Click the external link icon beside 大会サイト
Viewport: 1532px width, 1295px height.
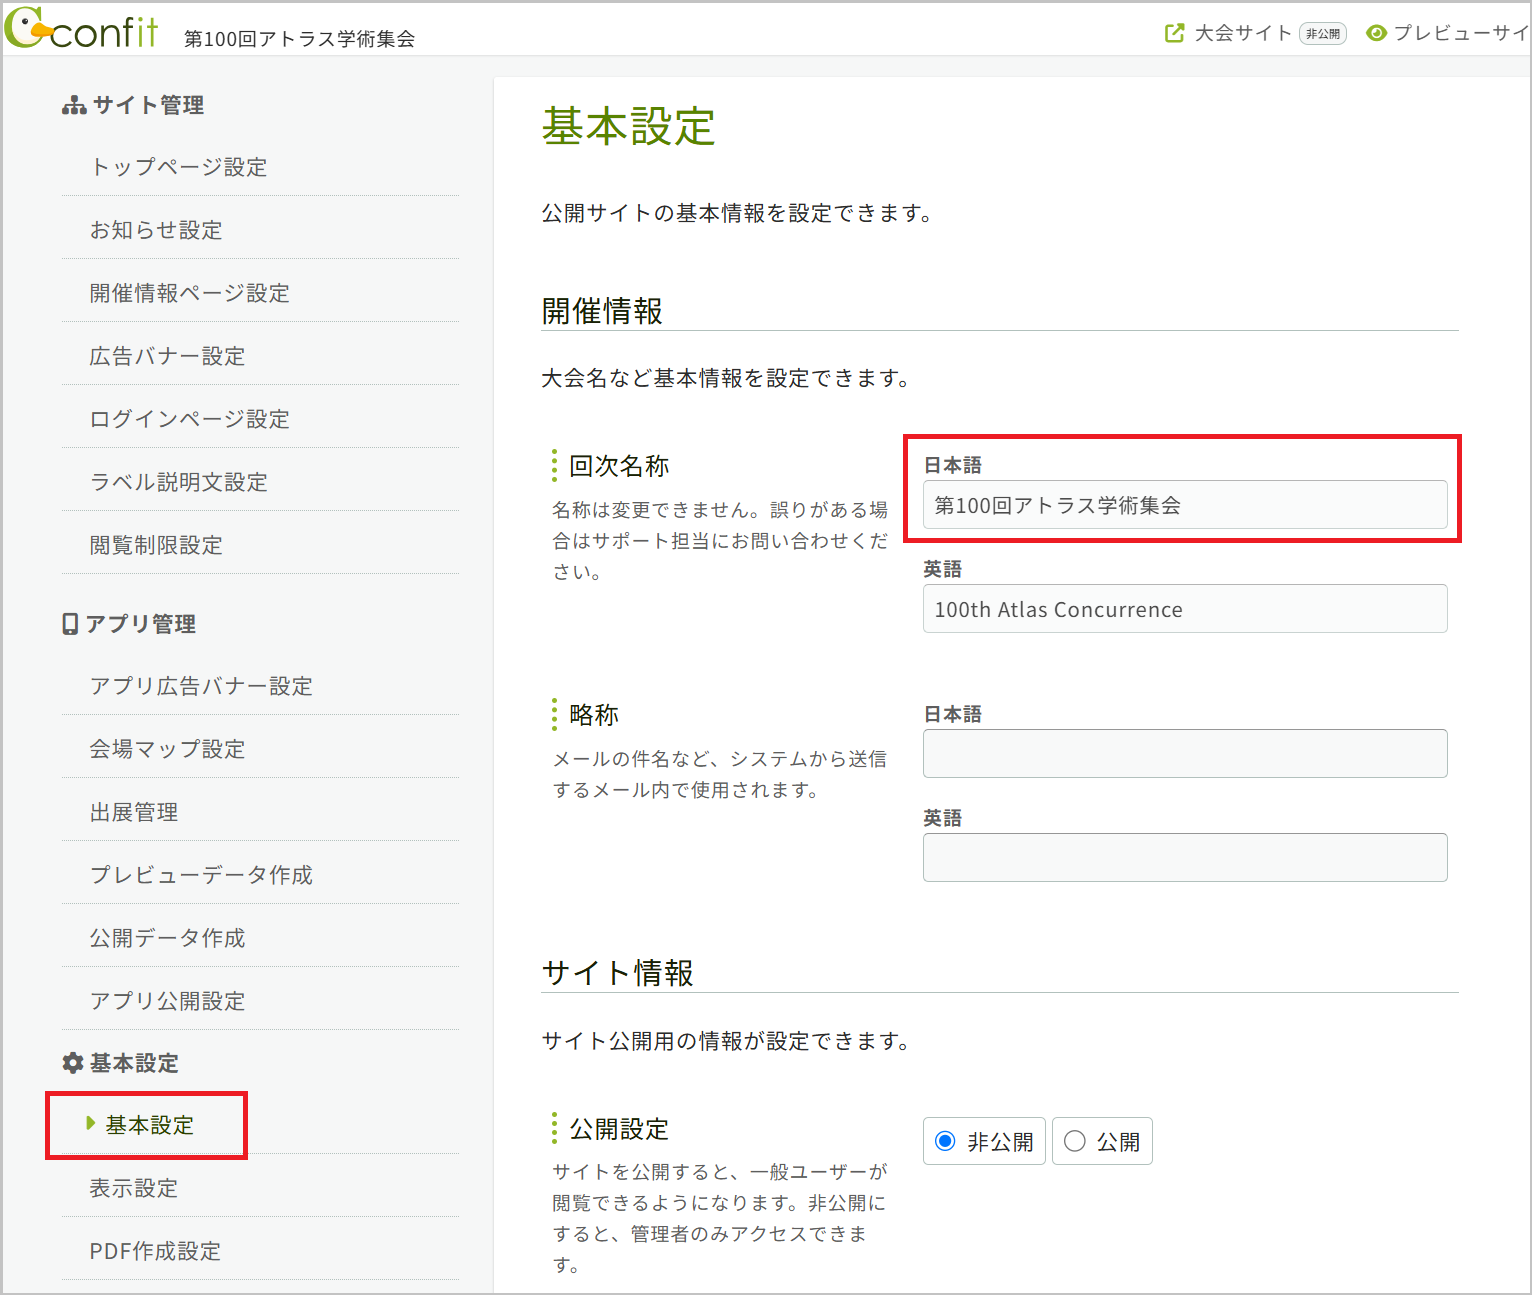pos(1174,33)
